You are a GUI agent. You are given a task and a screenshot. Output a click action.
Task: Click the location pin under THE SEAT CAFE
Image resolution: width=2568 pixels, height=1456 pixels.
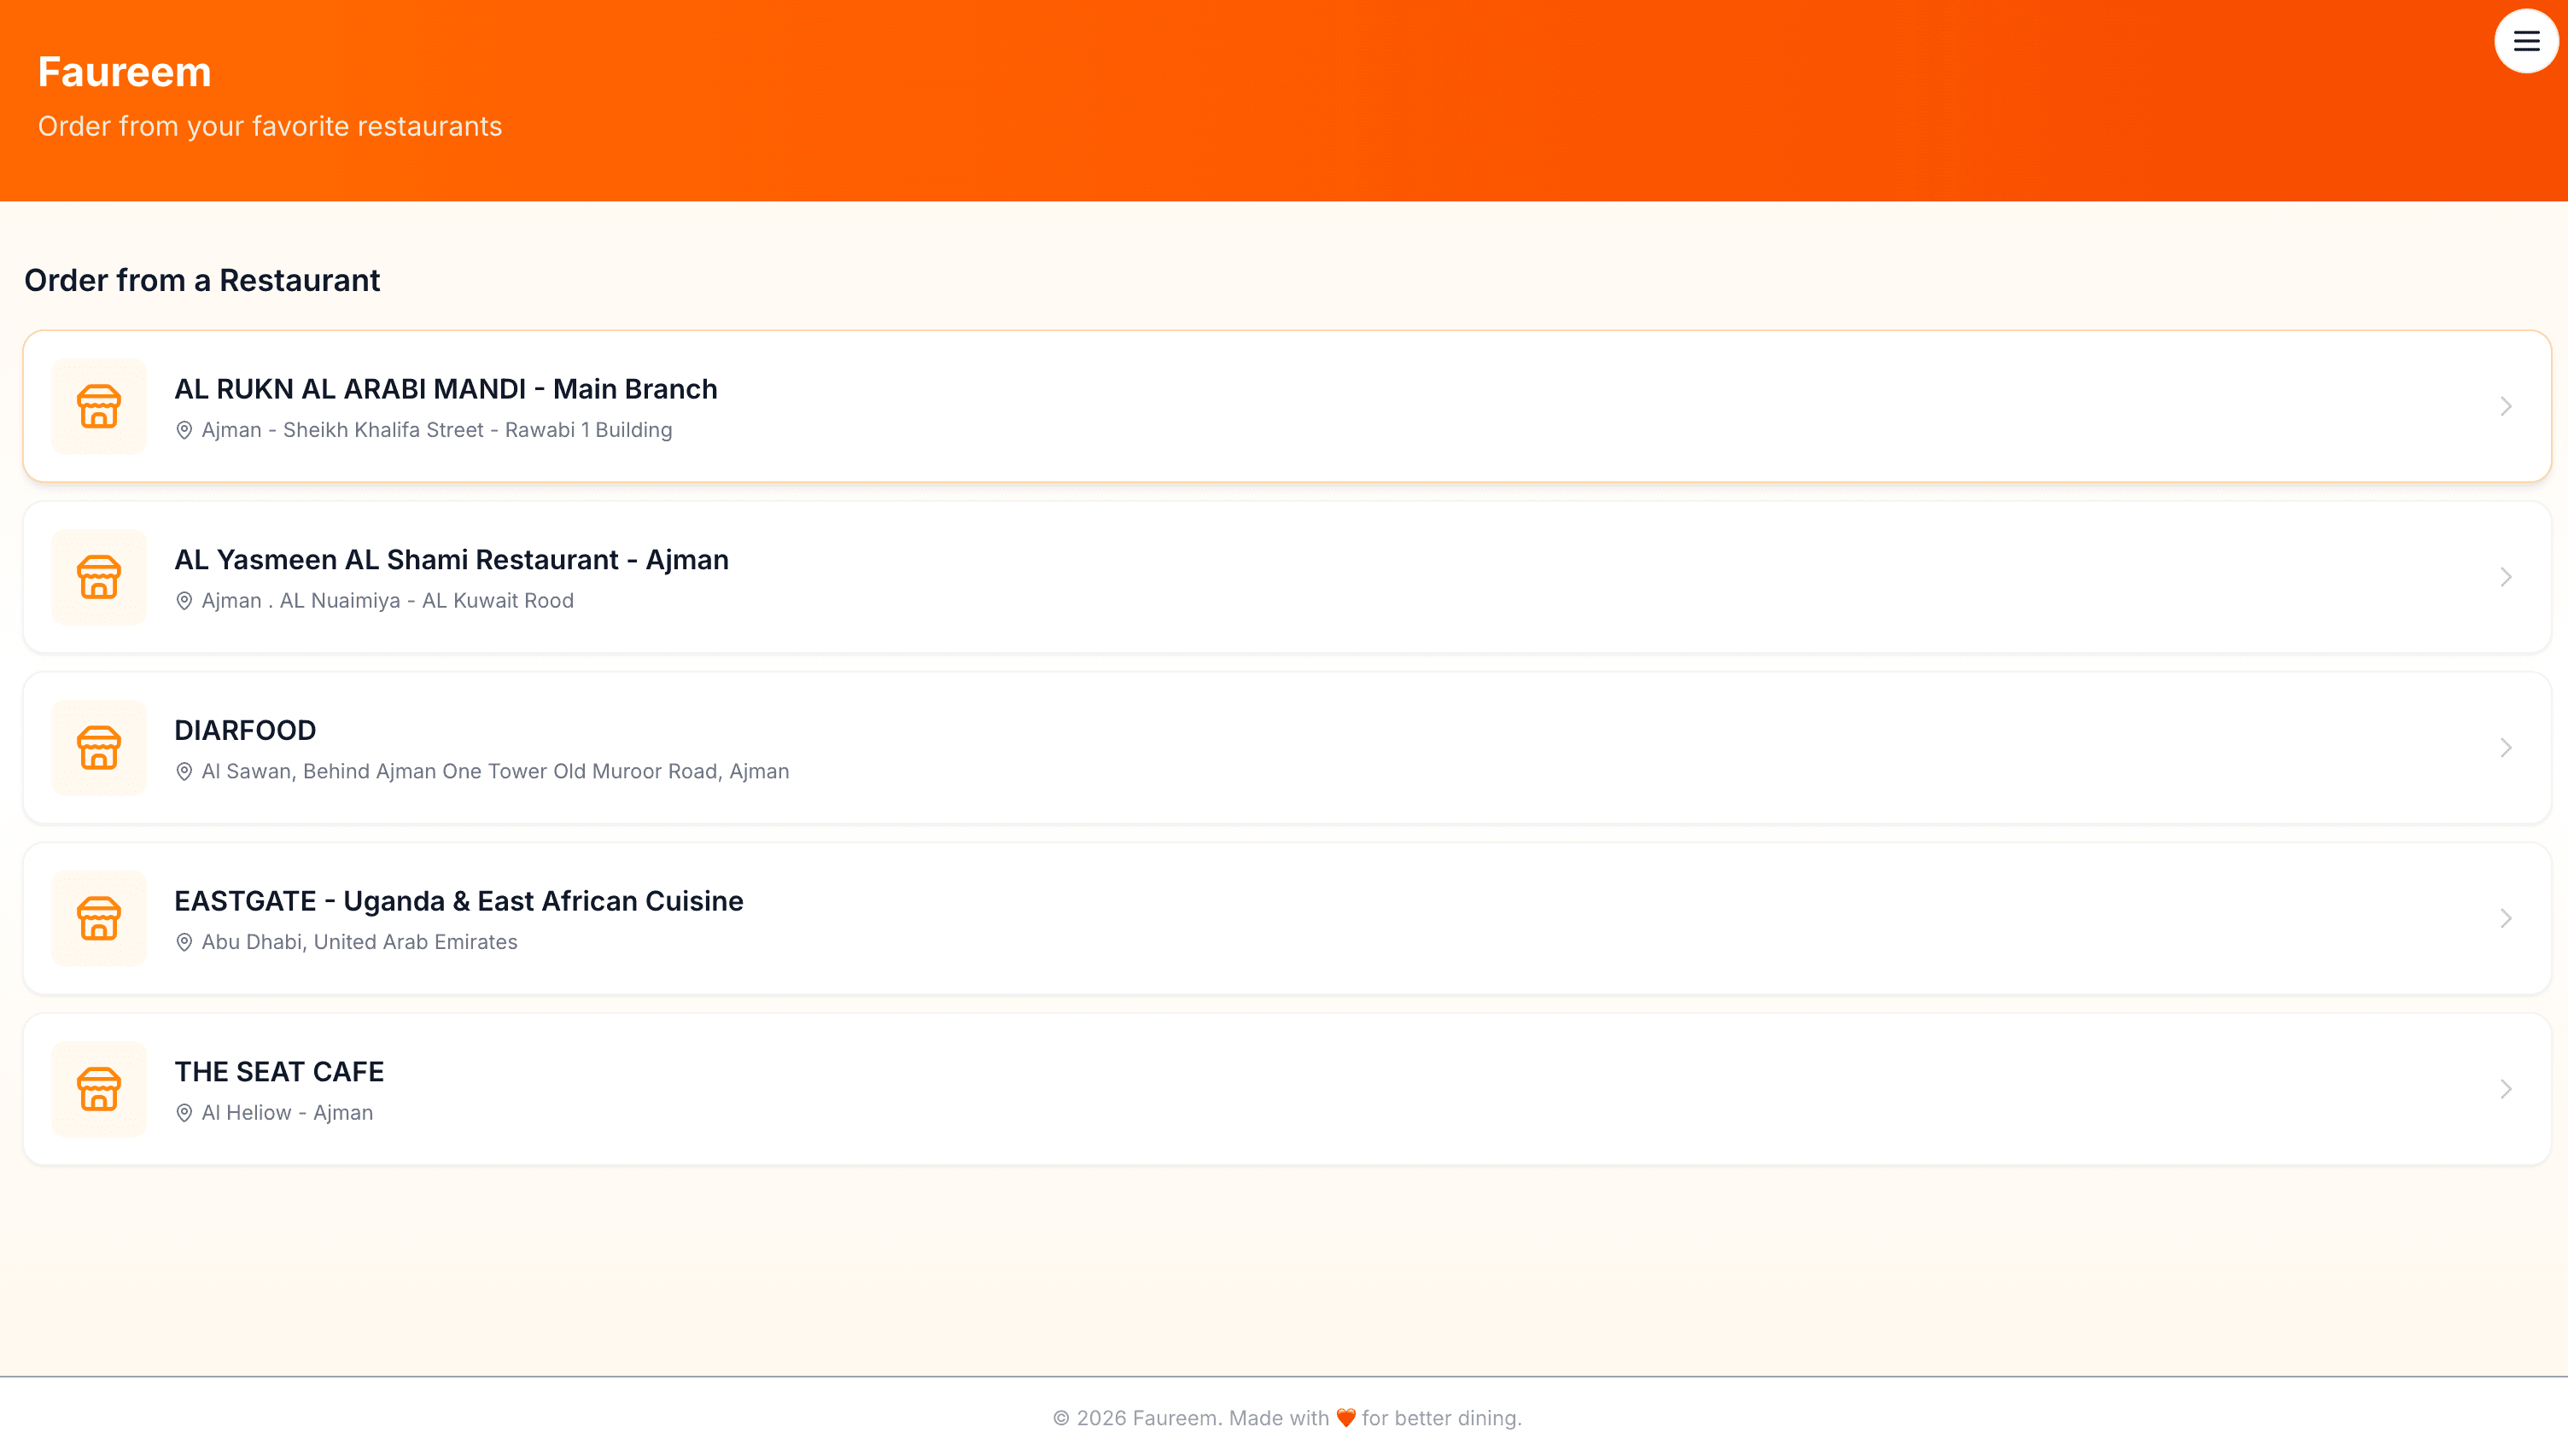(184, 1112)
